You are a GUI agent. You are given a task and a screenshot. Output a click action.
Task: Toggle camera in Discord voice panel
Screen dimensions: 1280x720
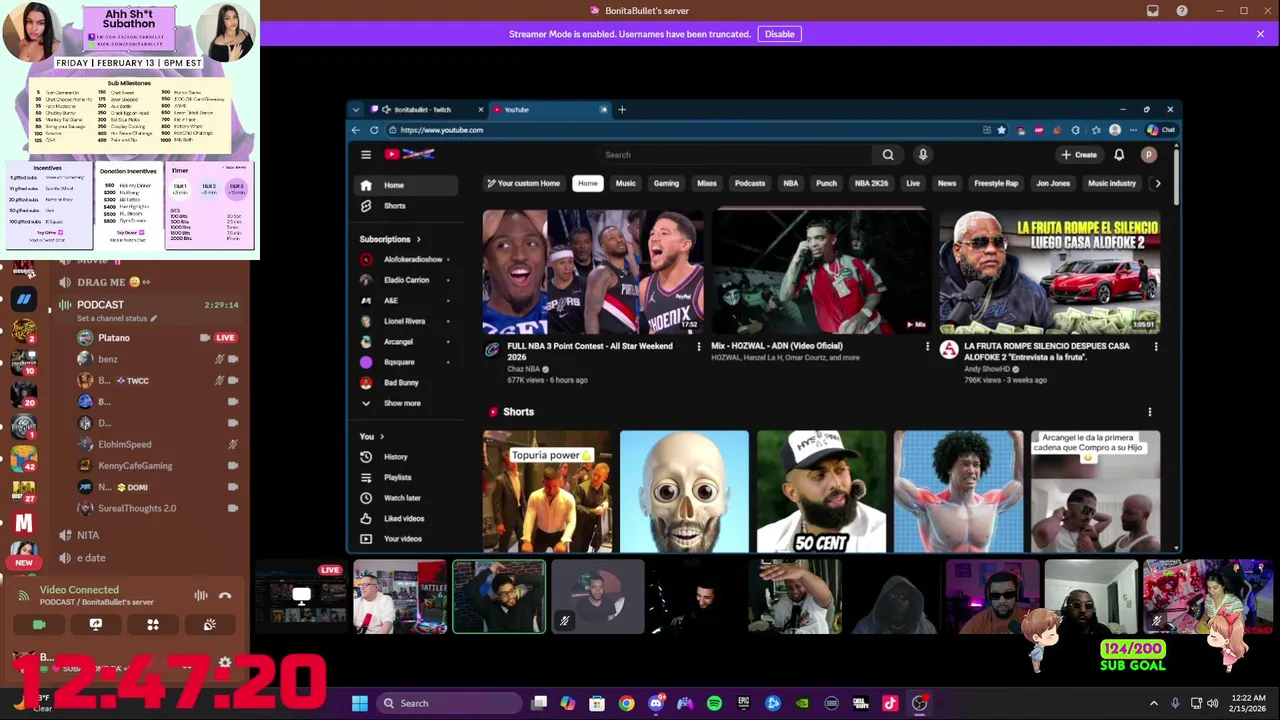point(39,624)
